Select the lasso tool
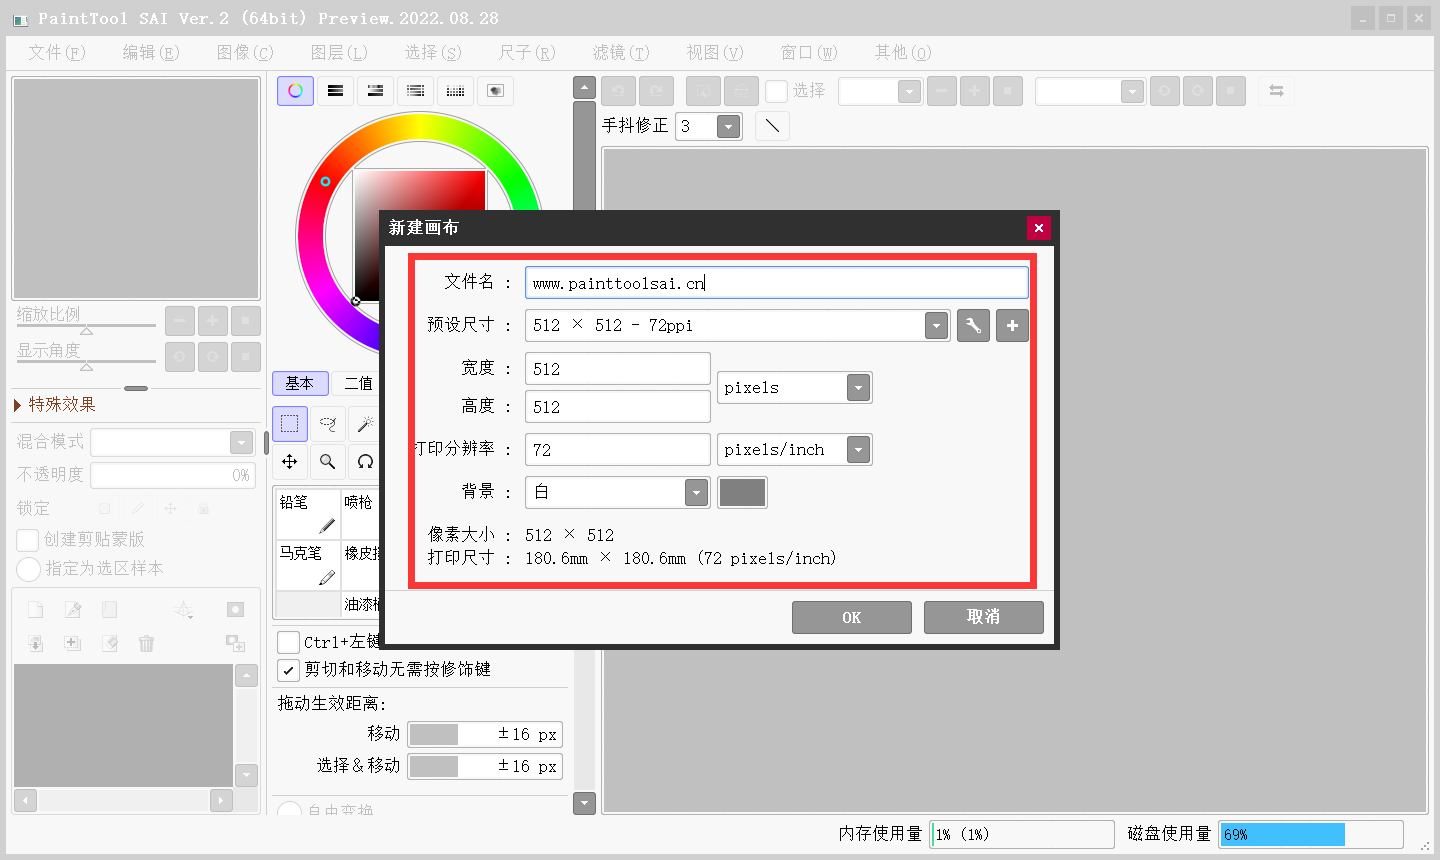This screenshot has height=860, width=1440. [x=327, y=424]
